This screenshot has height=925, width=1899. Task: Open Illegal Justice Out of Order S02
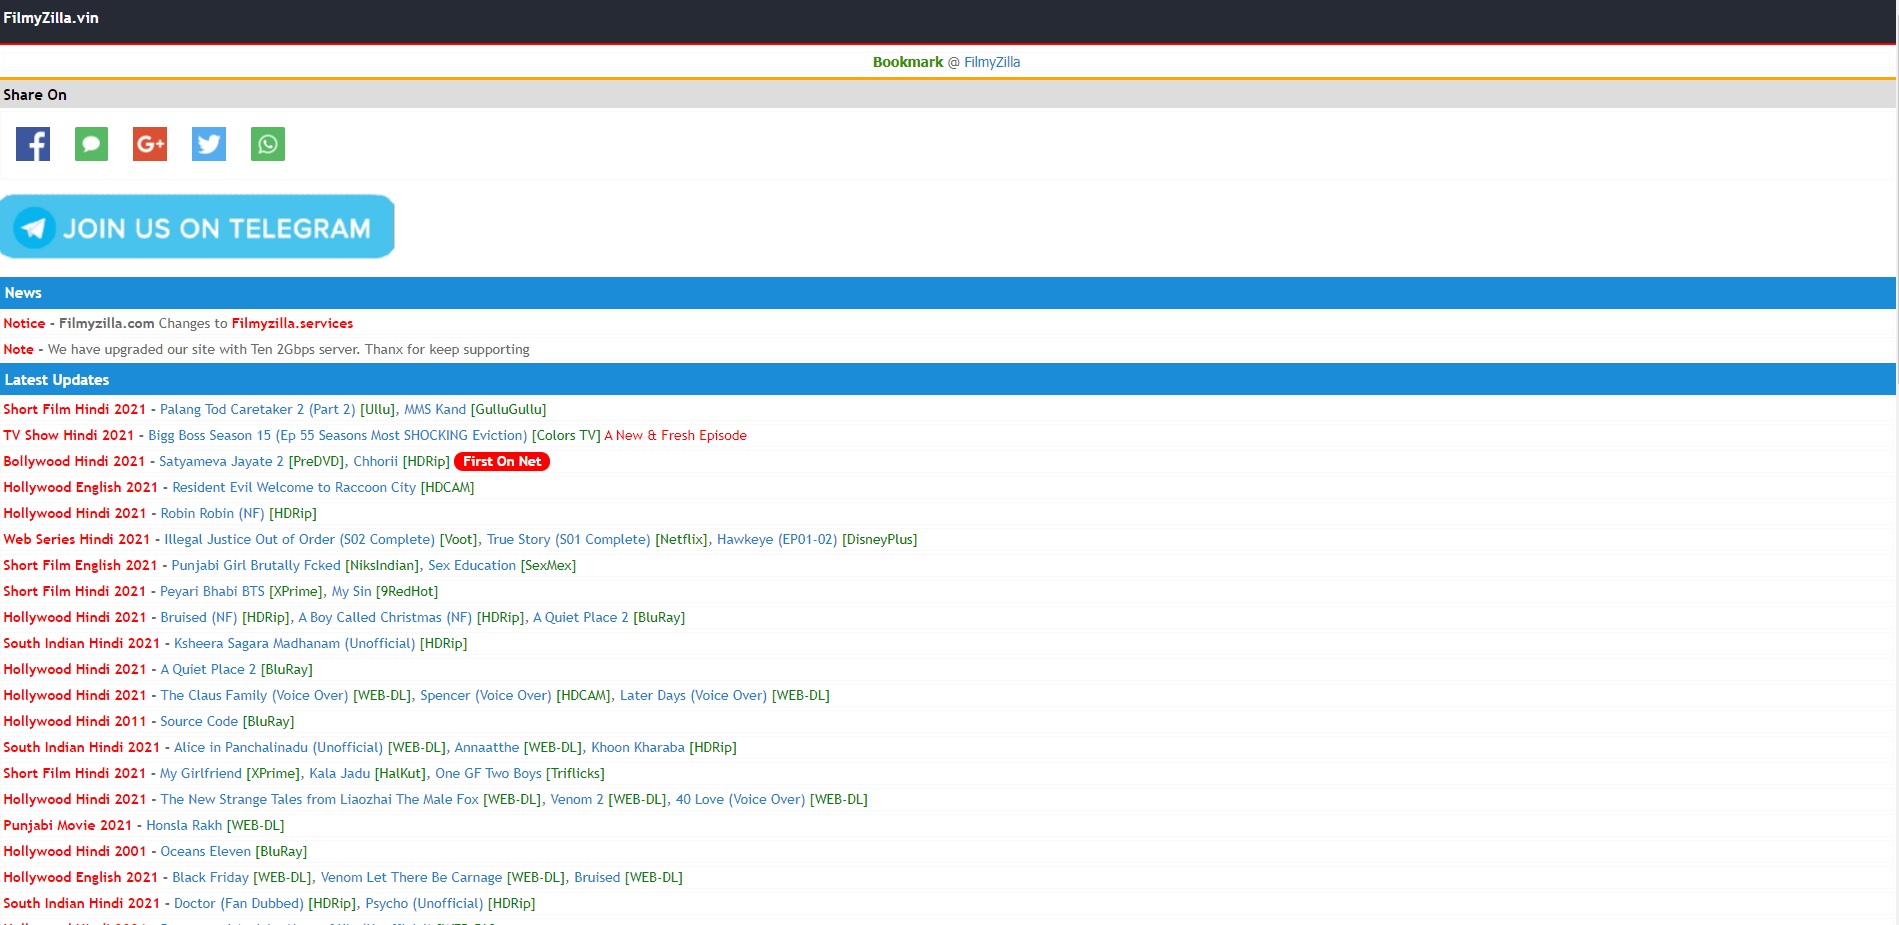point(299,539)
